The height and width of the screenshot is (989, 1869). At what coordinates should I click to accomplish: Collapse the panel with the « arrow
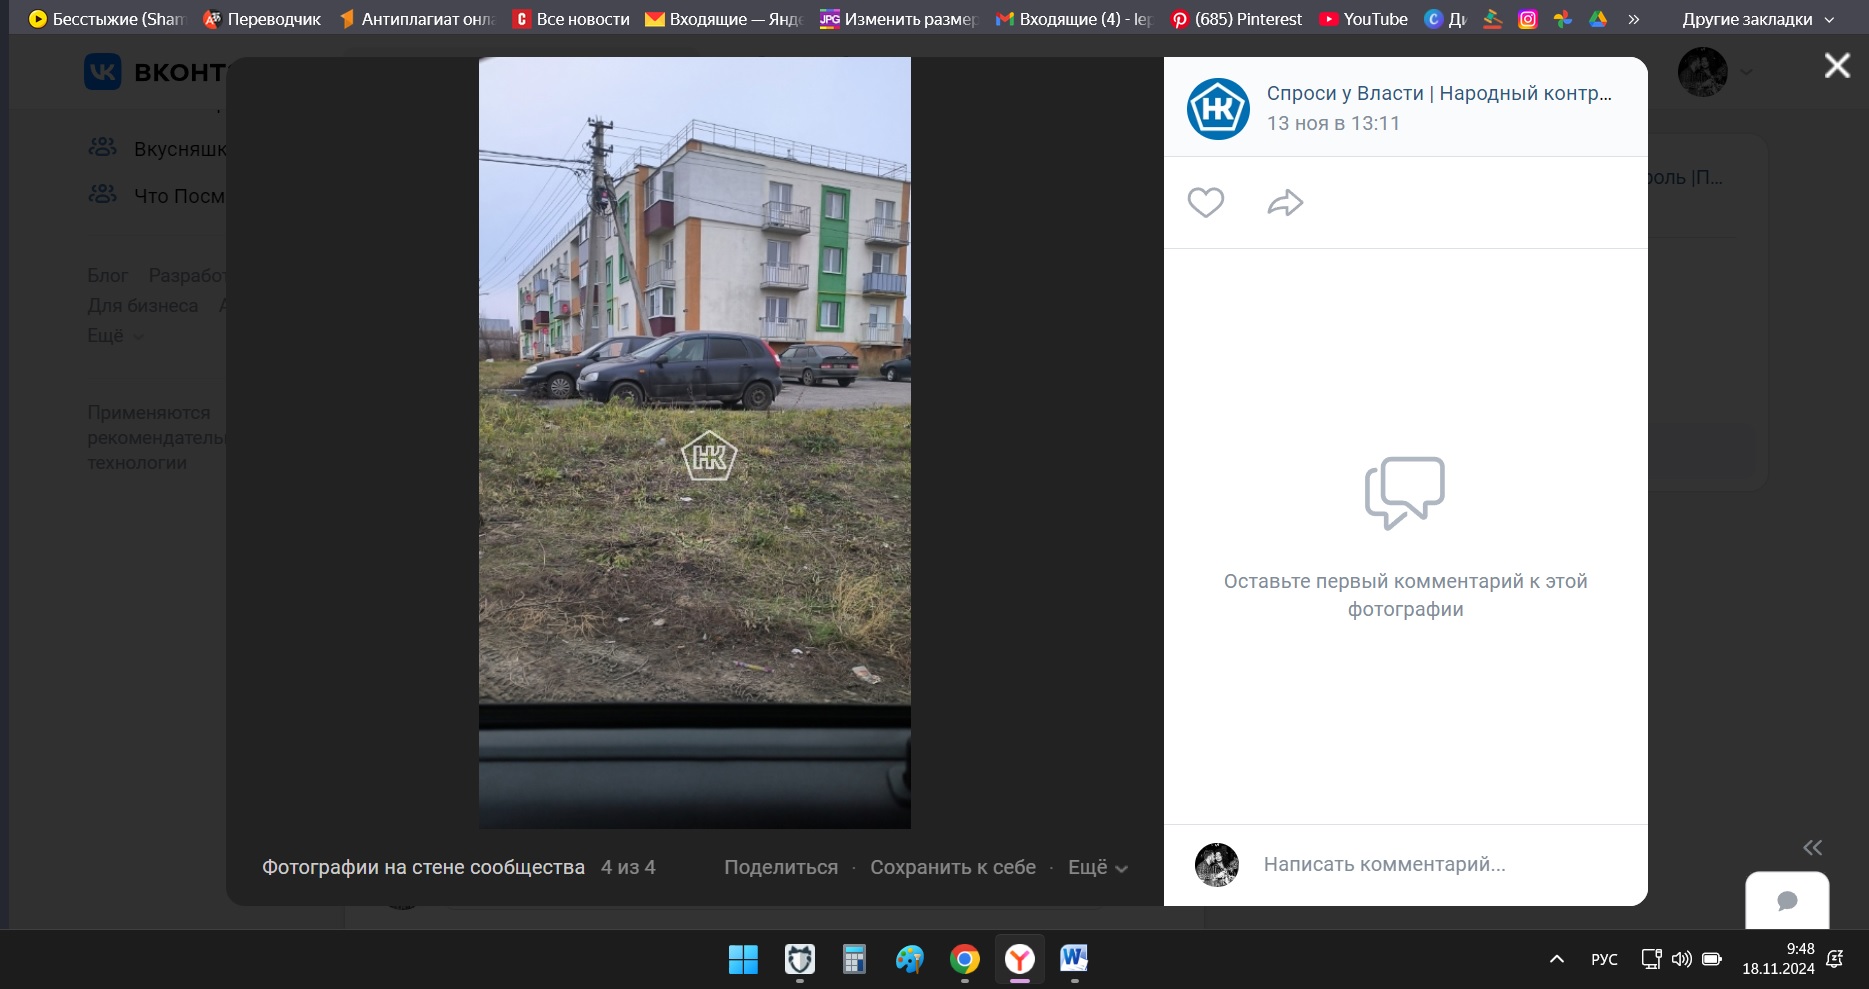[x=1813, y=847]
